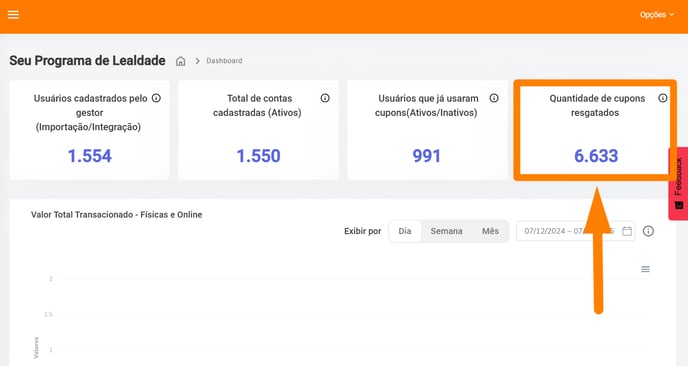This screenshot has width=688, height=366.
Task: Switch chart view to Mês
Action: point(490,231)
